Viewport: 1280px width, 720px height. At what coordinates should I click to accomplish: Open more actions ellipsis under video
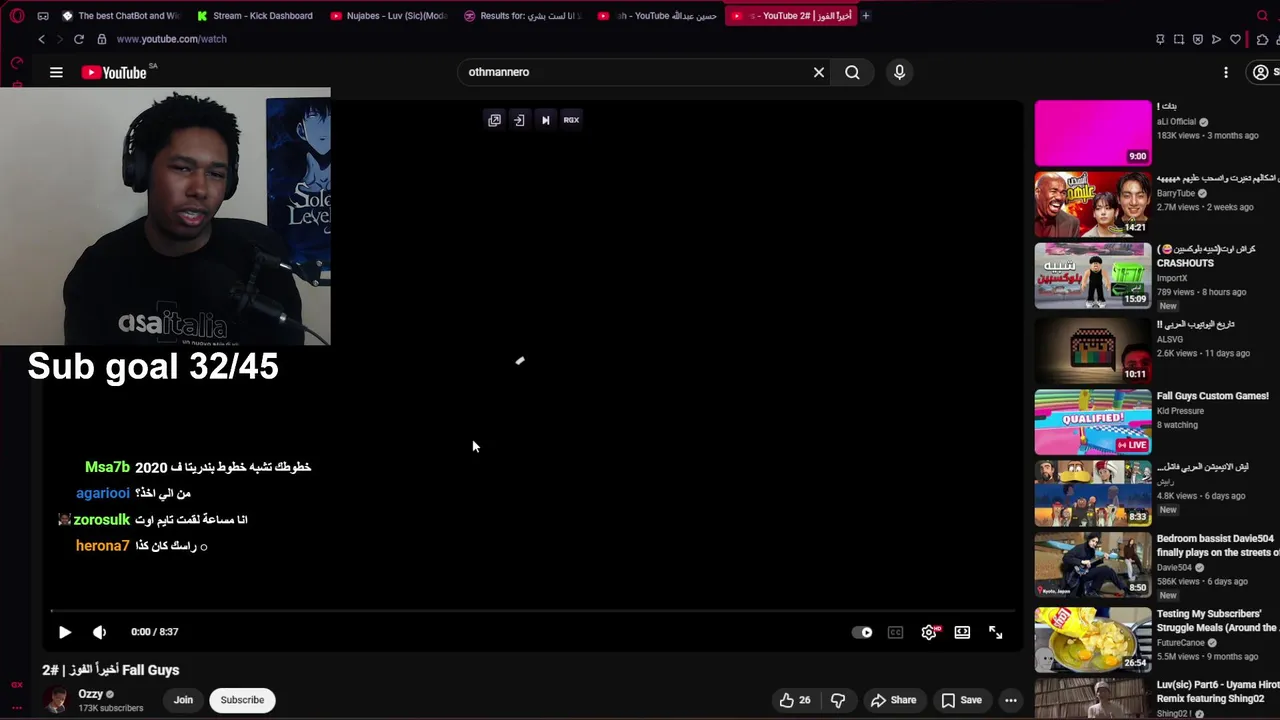(x=1011, y=700)
